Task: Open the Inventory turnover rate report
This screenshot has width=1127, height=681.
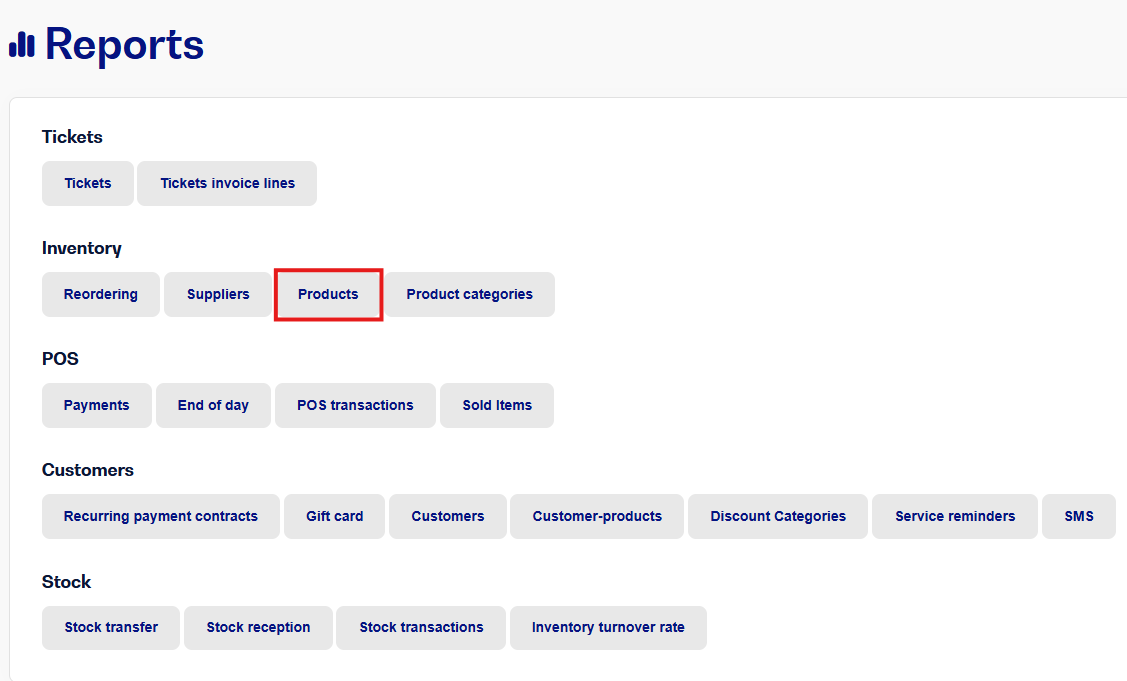Action: 608,628
